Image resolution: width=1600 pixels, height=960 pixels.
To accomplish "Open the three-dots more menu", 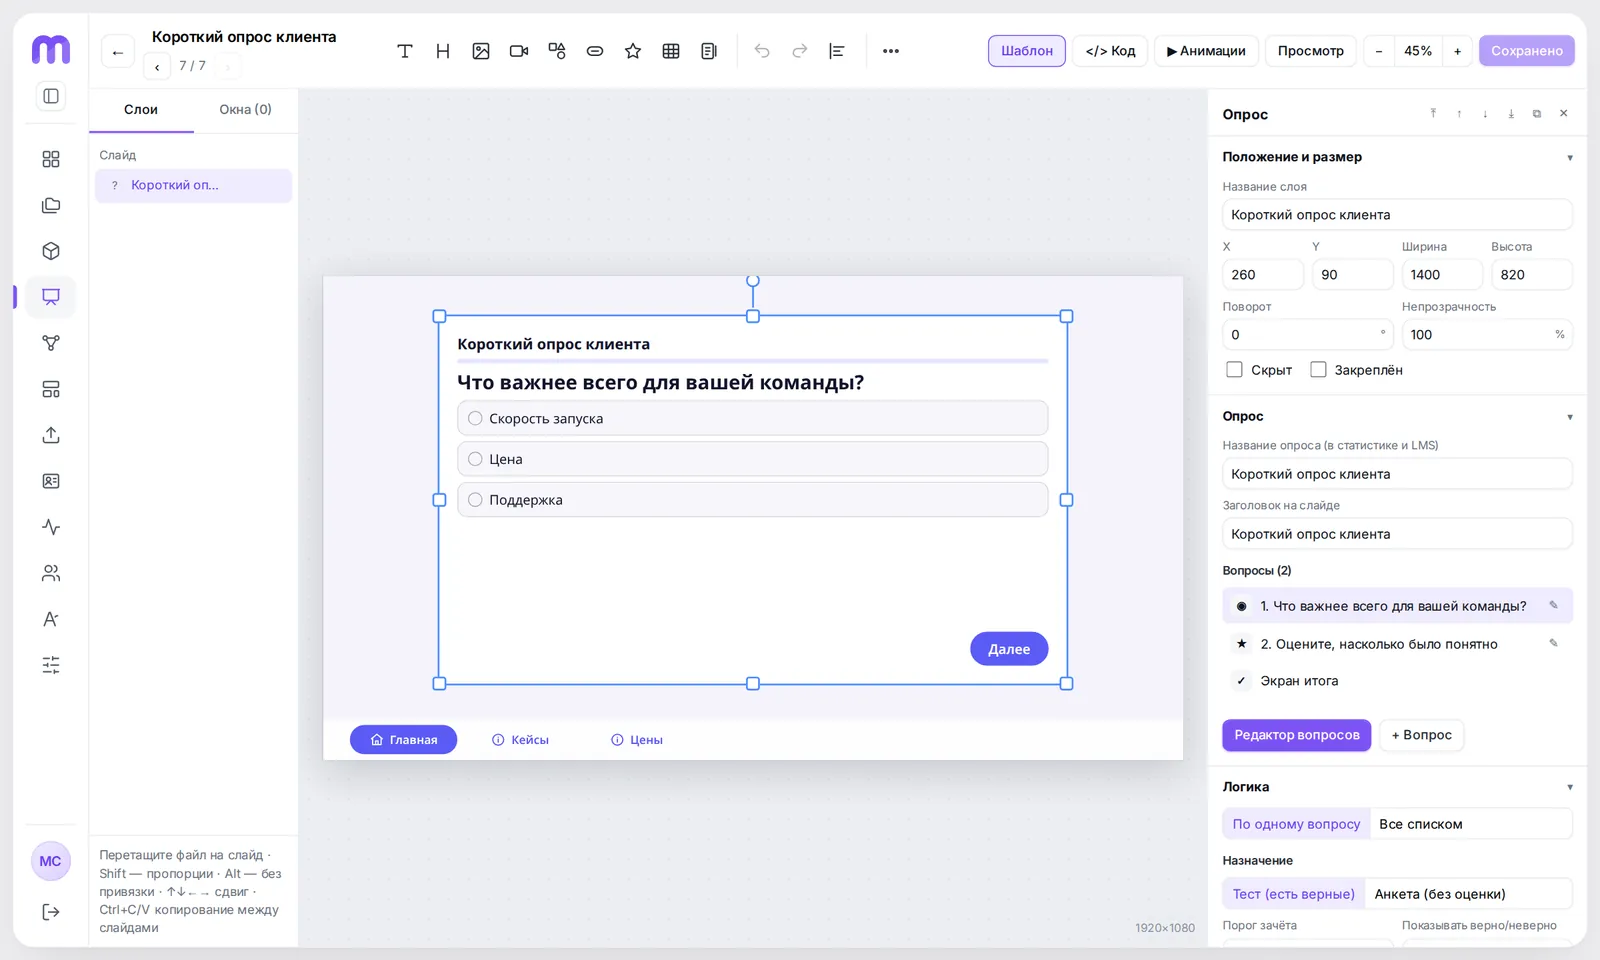I will coord(891,51).
